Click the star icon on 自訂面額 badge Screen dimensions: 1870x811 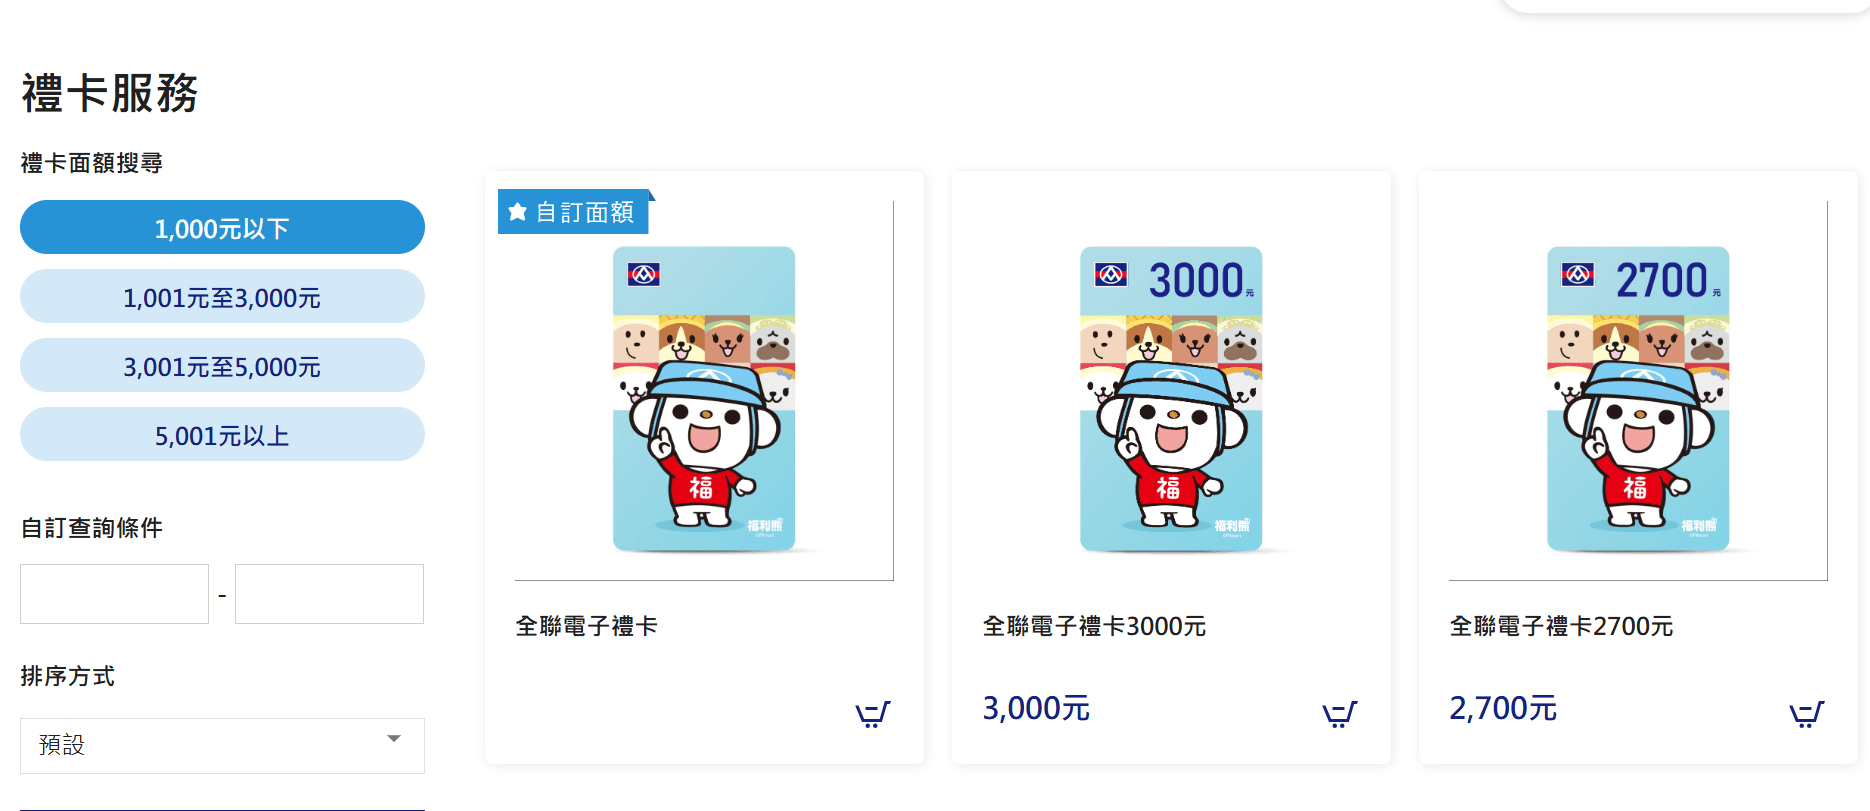(517, 212)
